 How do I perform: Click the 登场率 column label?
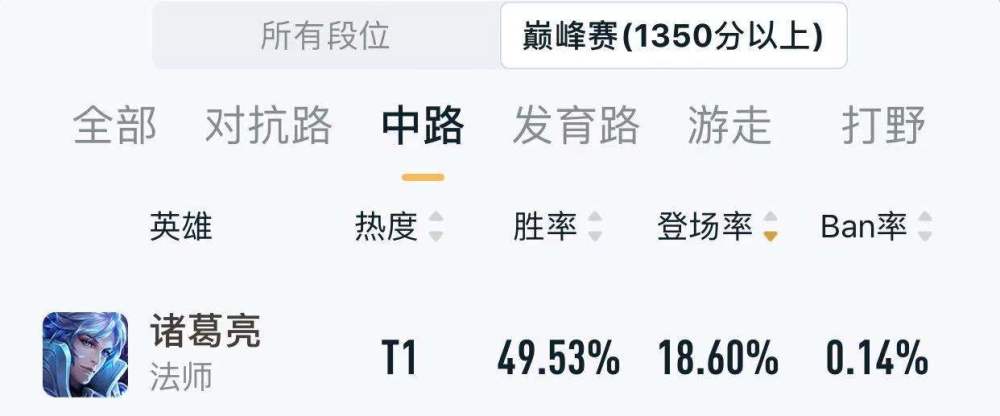[x=705, y=227]
